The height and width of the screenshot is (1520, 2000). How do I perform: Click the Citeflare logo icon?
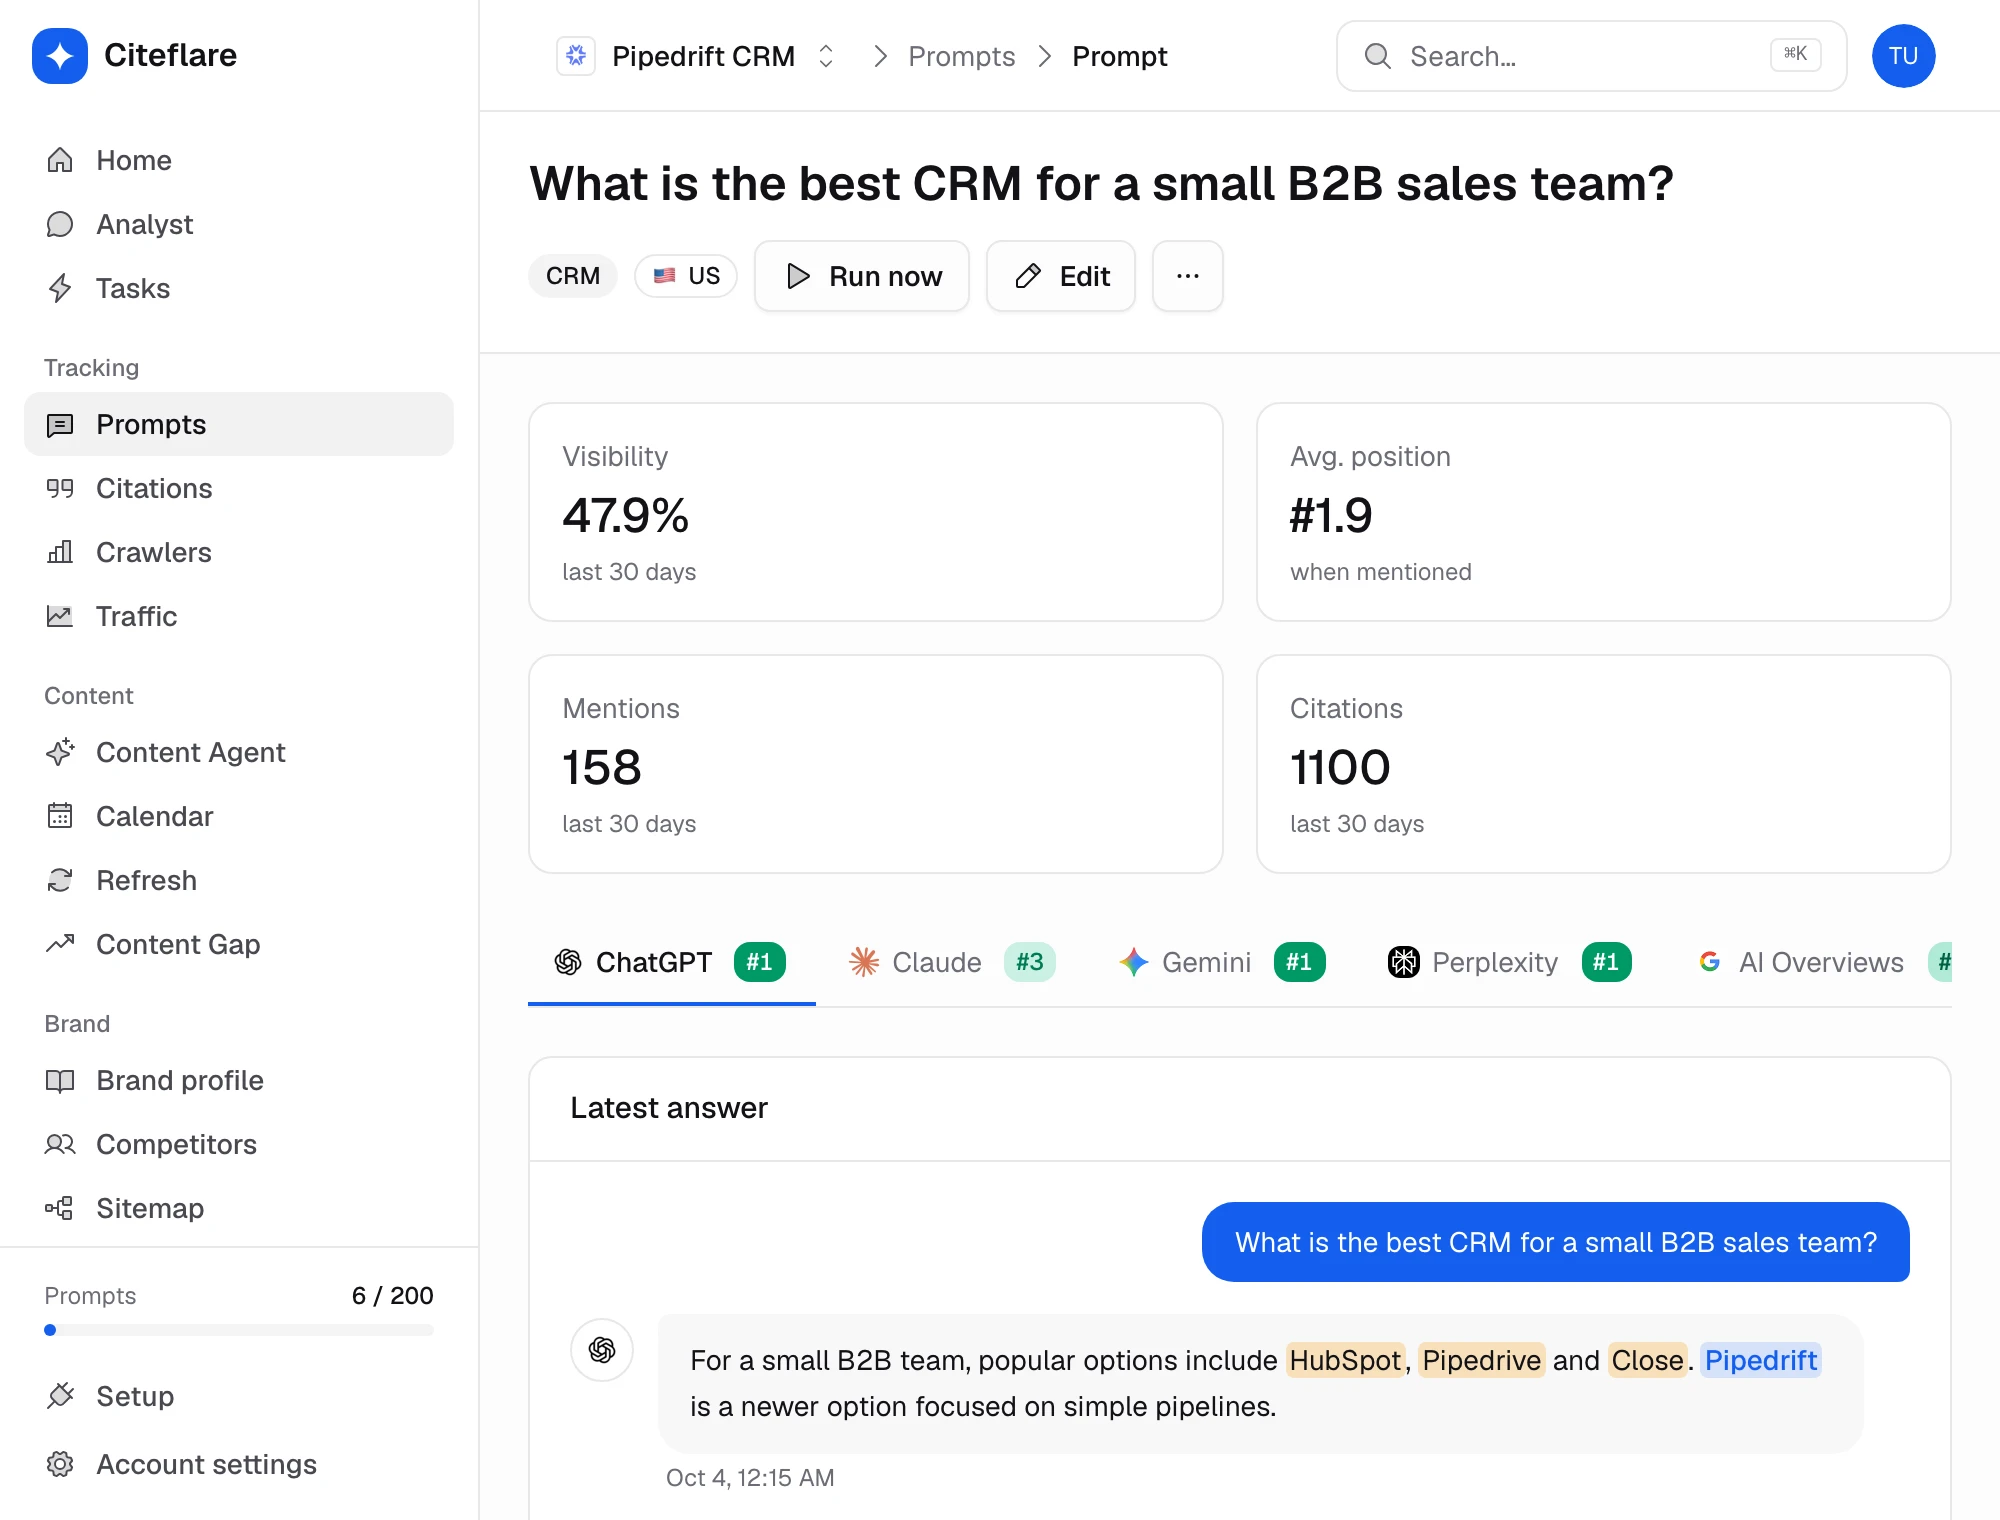point(60,56)
